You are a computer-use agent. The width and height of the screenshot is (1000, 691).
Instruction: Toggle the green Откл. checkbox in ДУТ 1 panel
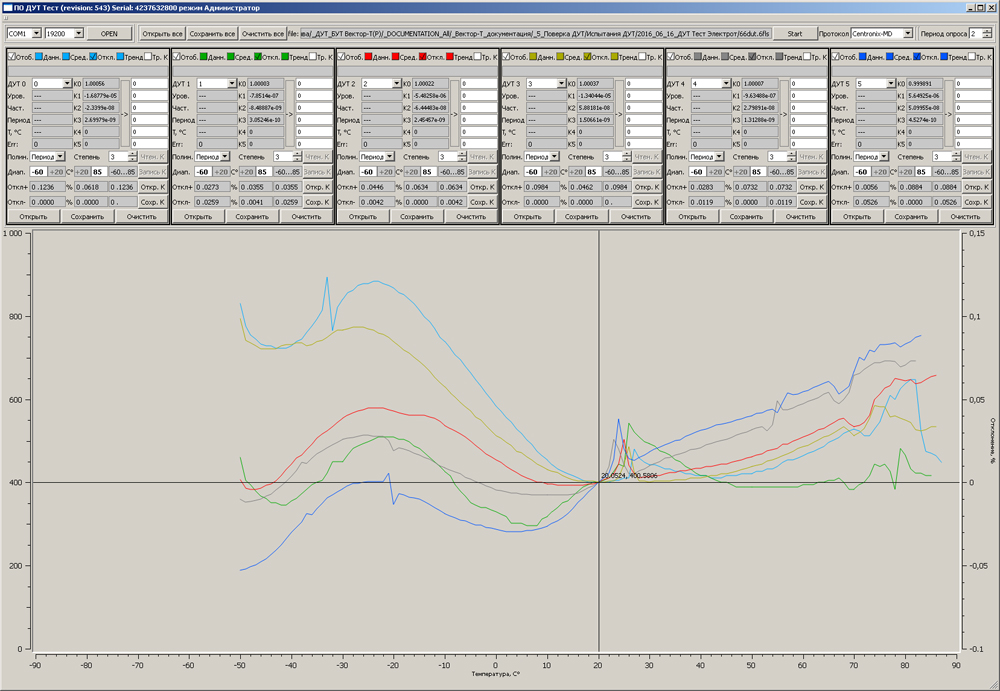258,57
